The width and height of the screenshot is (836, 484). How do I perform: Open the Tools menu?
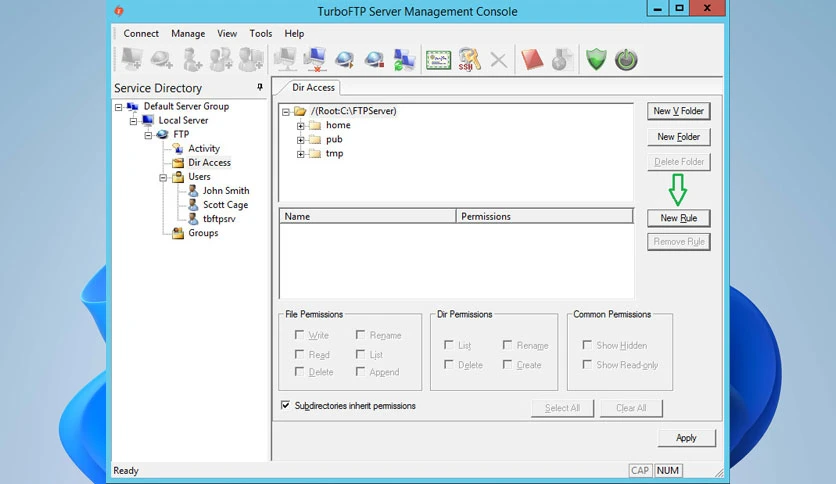coord(261,33)
